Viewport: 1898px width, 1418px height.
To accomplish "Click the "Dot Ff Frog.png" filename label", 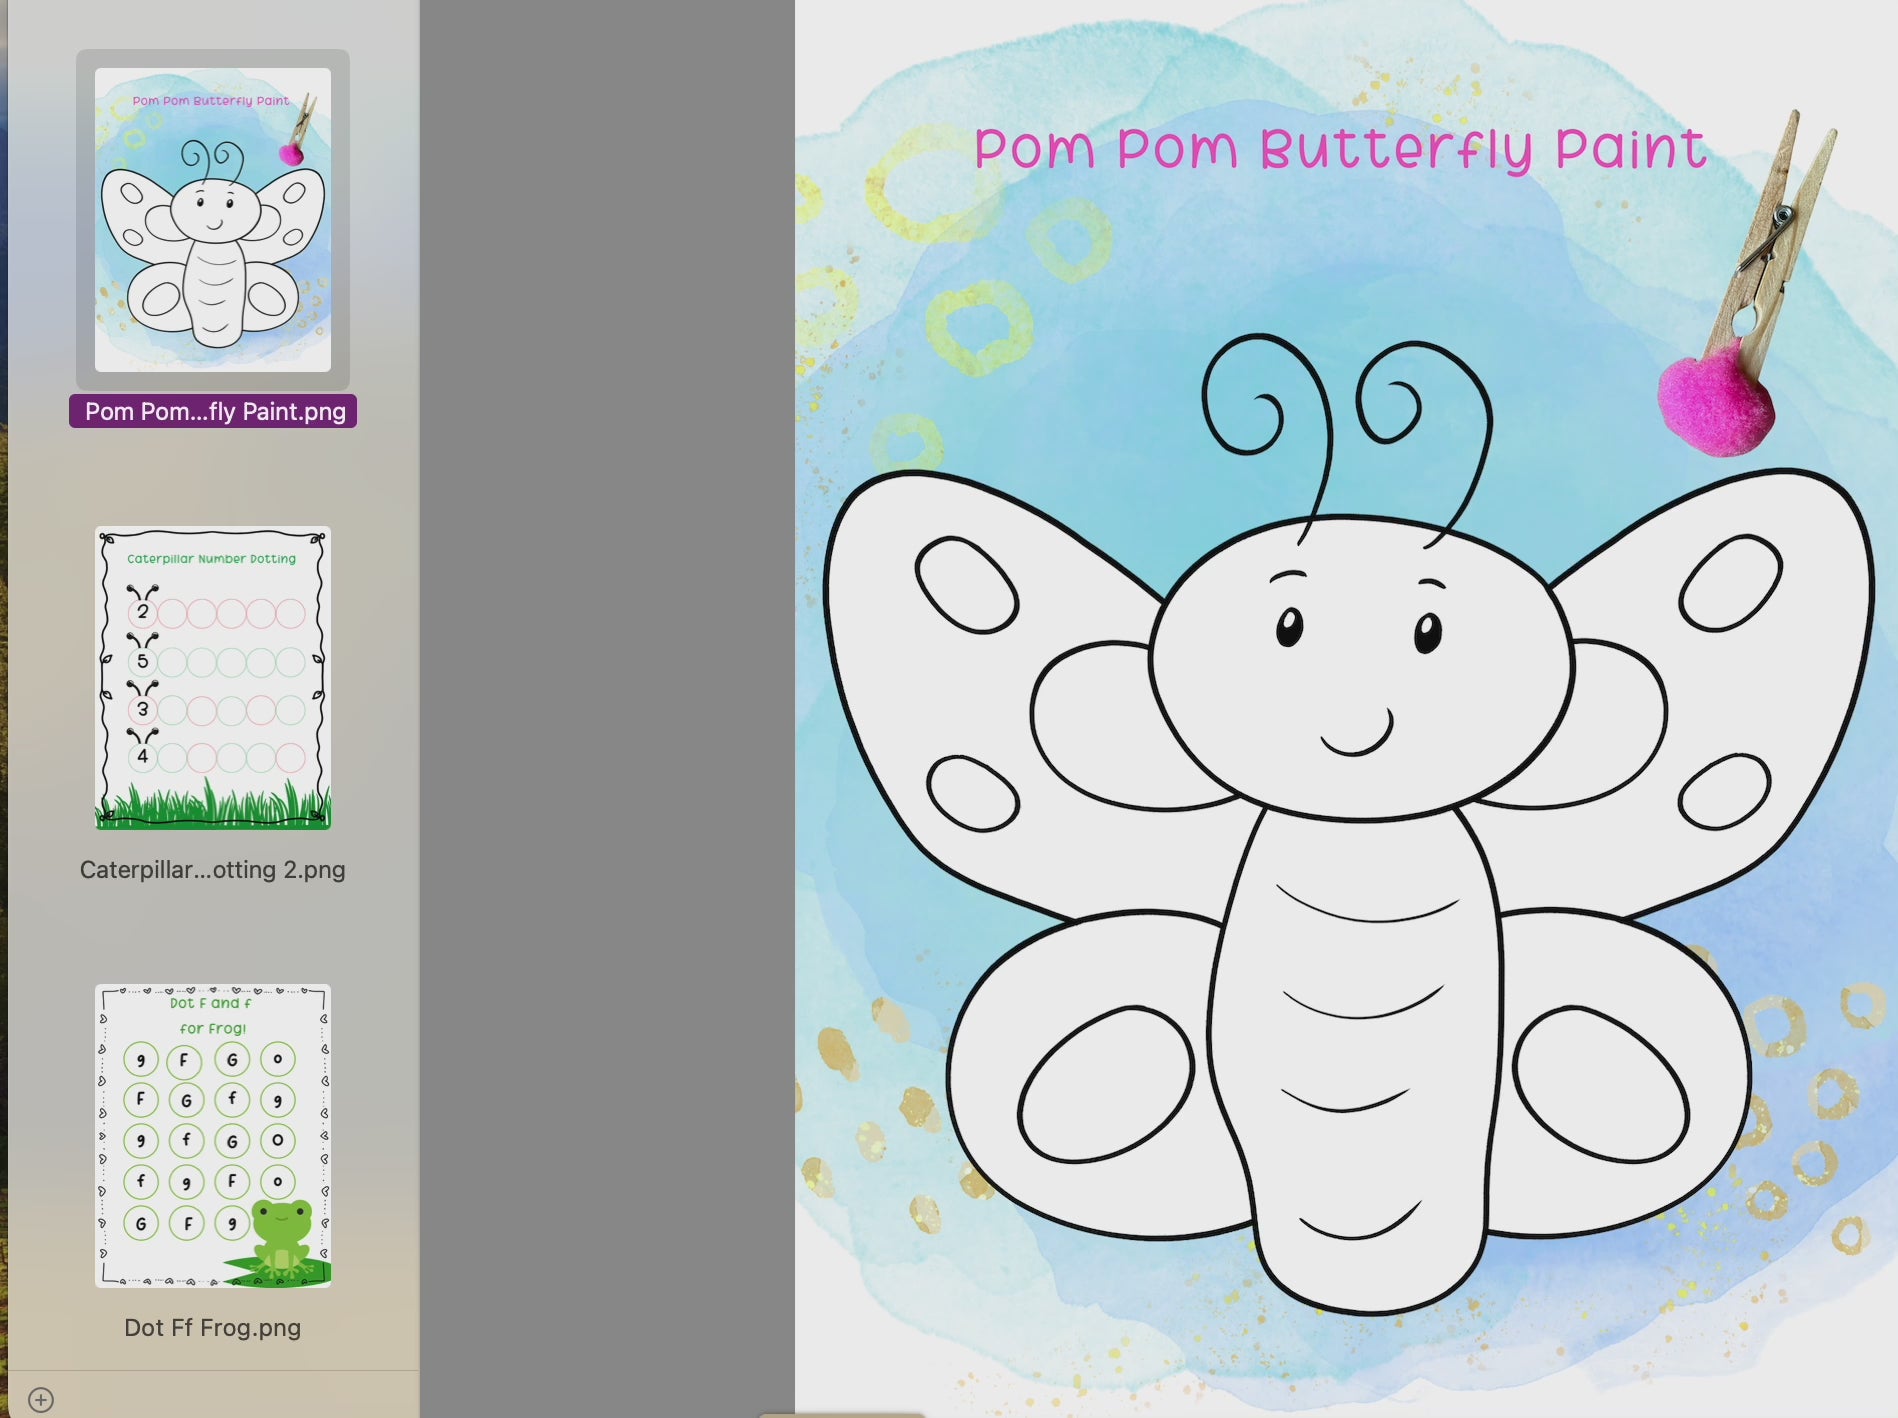I will tap(213, 1328).
